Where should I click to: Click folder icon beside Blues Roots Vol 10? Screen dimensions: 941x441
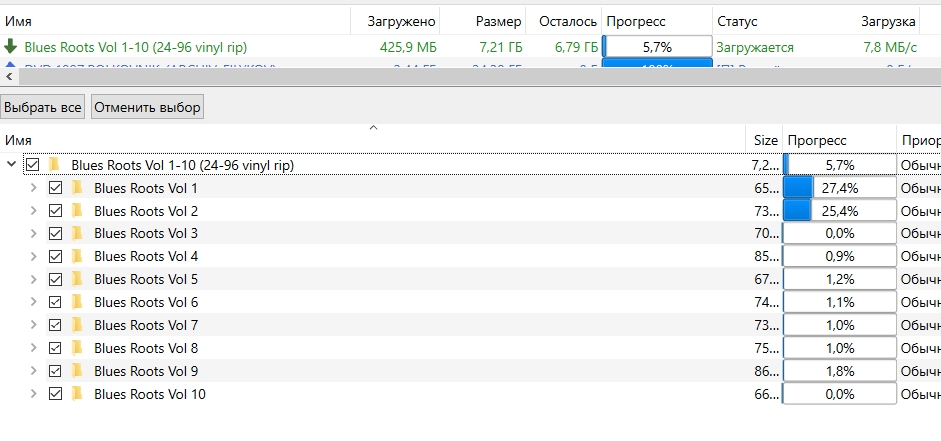pos(77,394)
